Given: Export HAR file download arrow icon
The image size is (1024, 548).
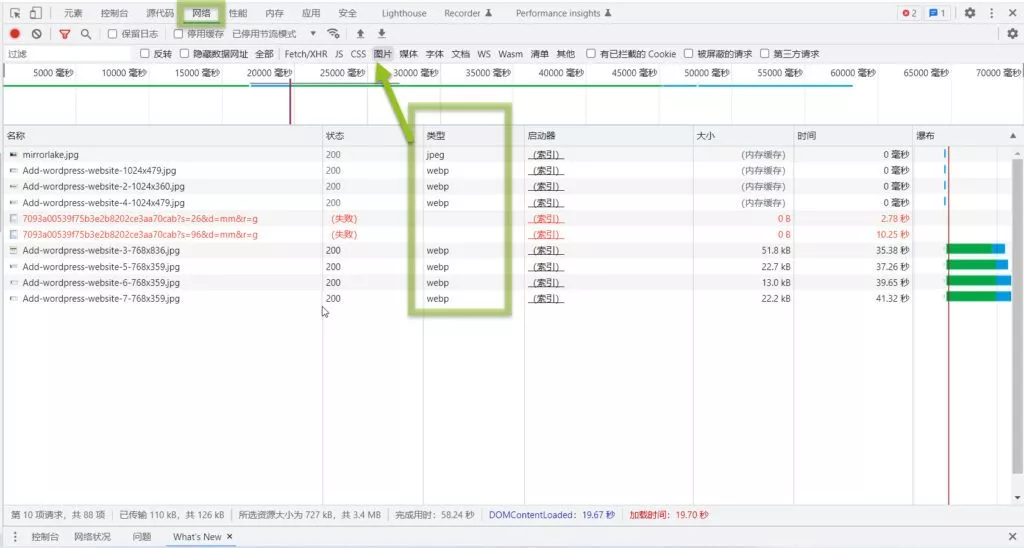Looking at the screenshot, I should pos(381,33).
